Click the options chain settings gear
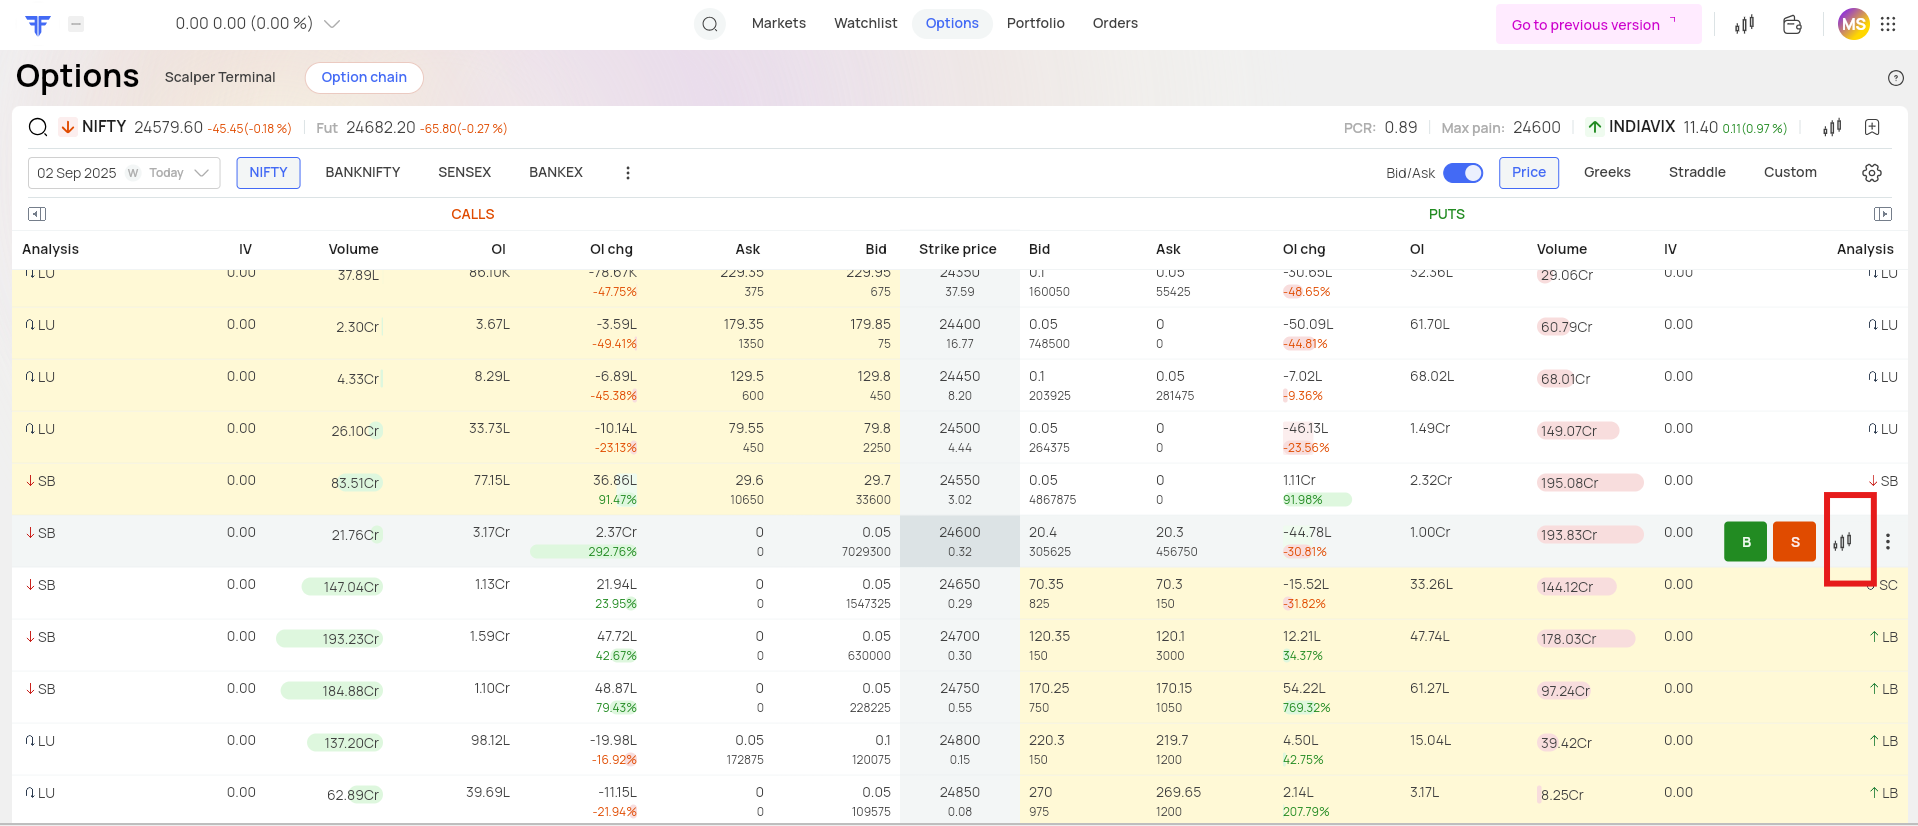 (x=1872, y=173)
